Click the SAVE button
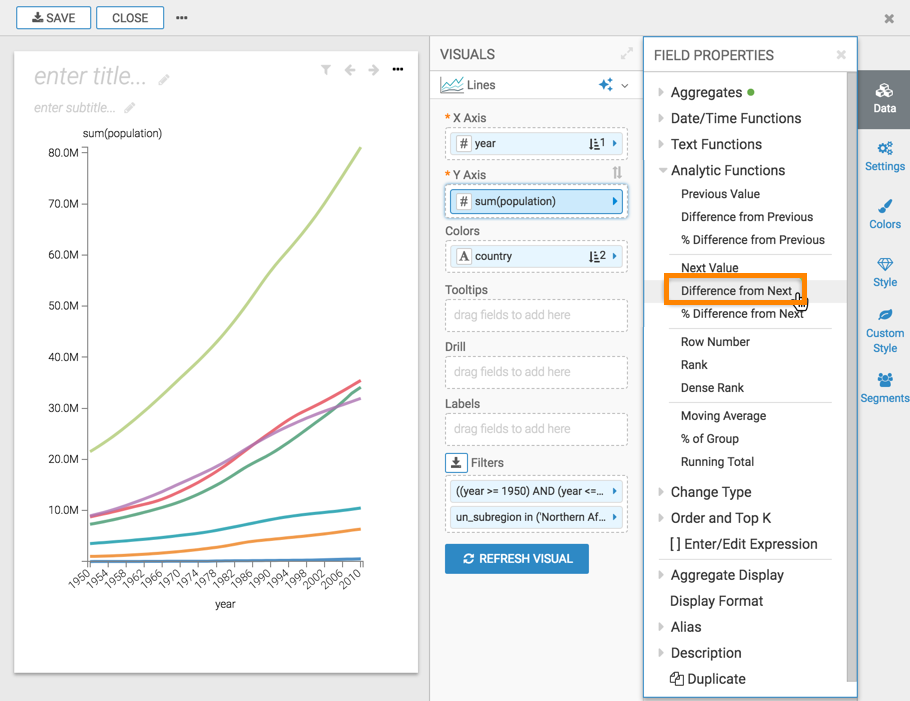Image resolution: width=910 pixels, height=701 pixels. (x=54, y=18)
